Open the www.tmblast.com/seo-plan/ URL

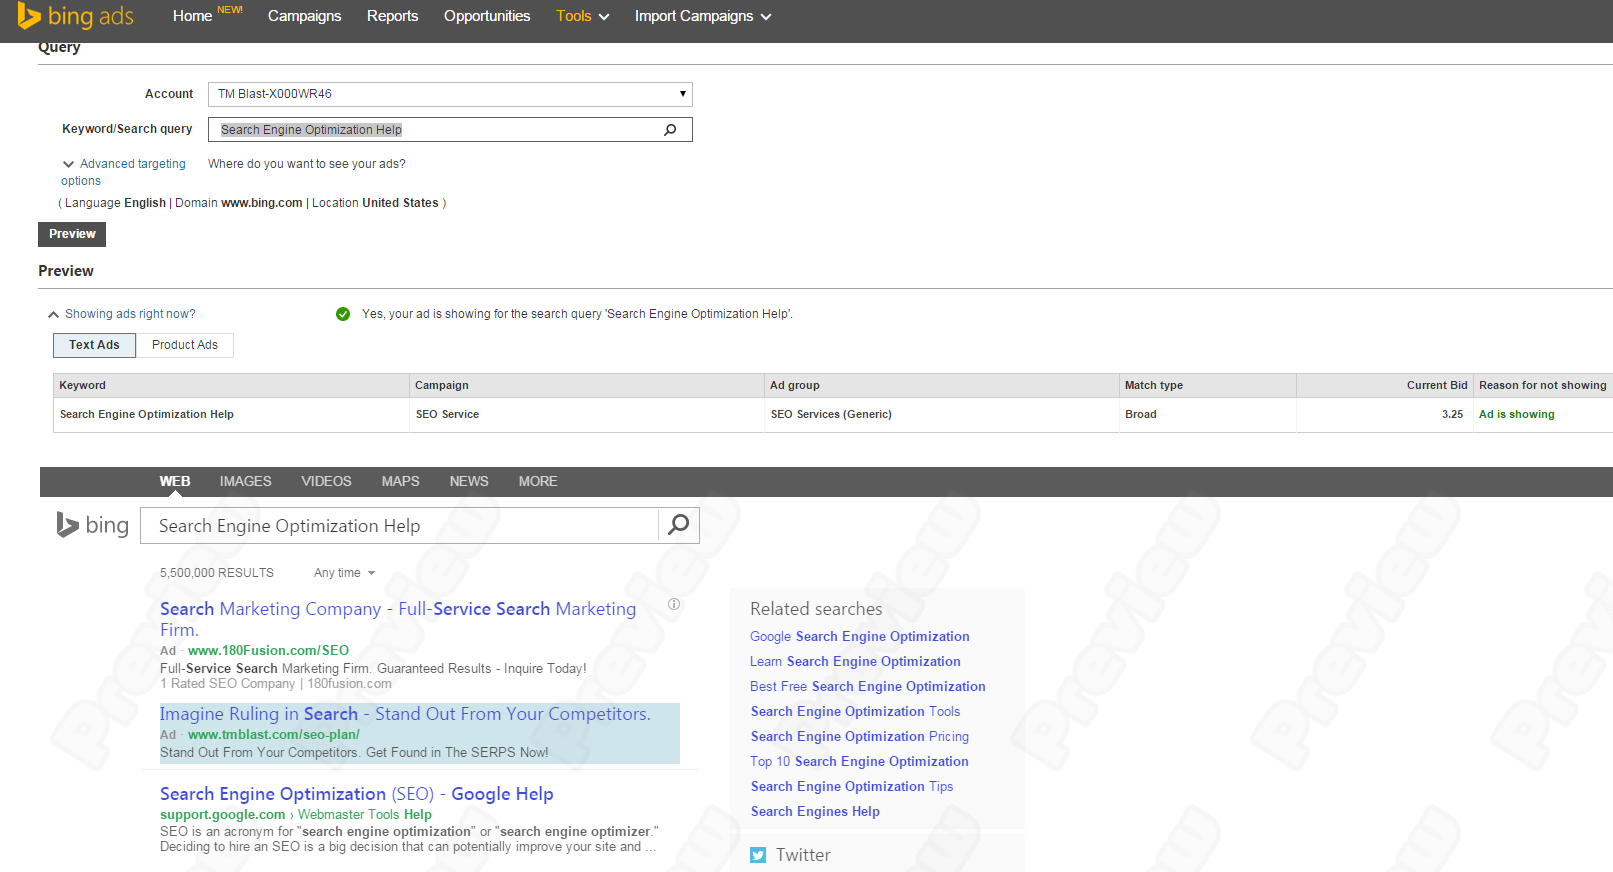[x=274, y=735]
